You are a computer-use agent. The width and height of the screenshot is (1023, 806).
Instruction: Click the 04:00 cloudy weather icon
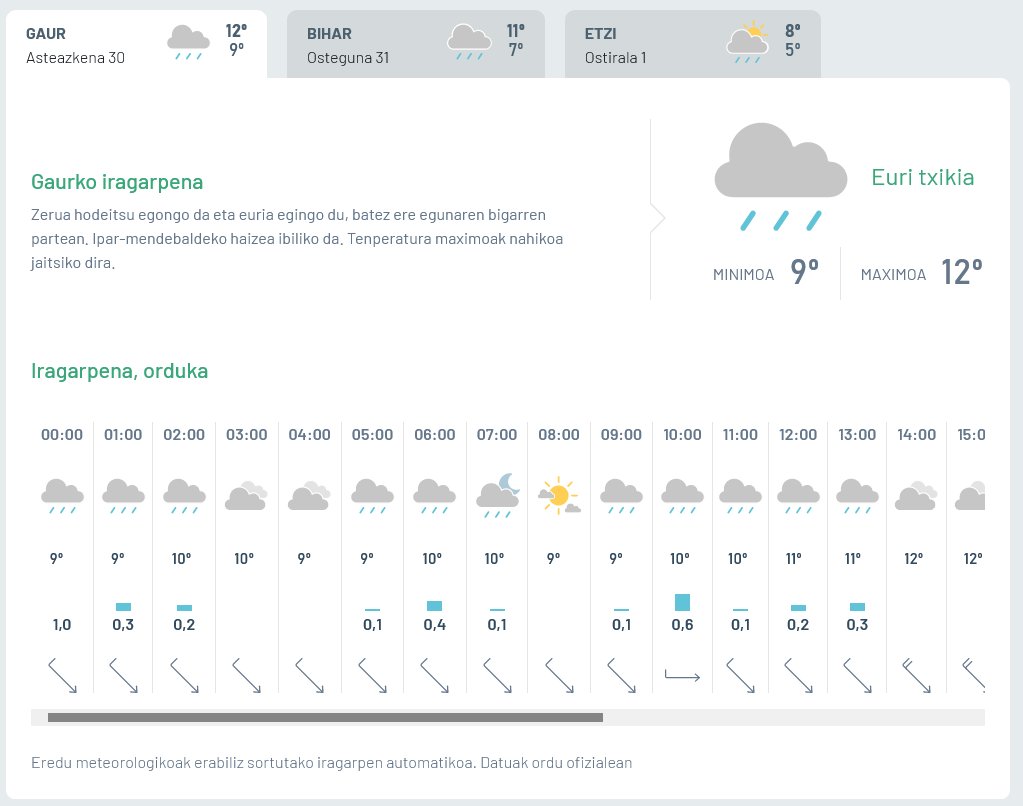pos(309,496)
